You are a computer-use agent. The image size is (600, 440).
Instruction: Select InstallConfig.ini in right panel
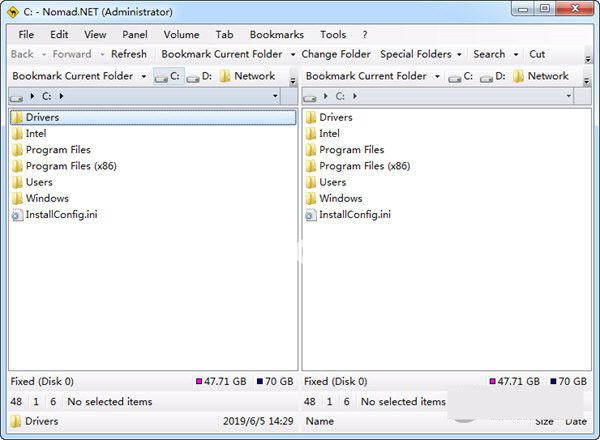pyautogui.click(x=348, y=215)
